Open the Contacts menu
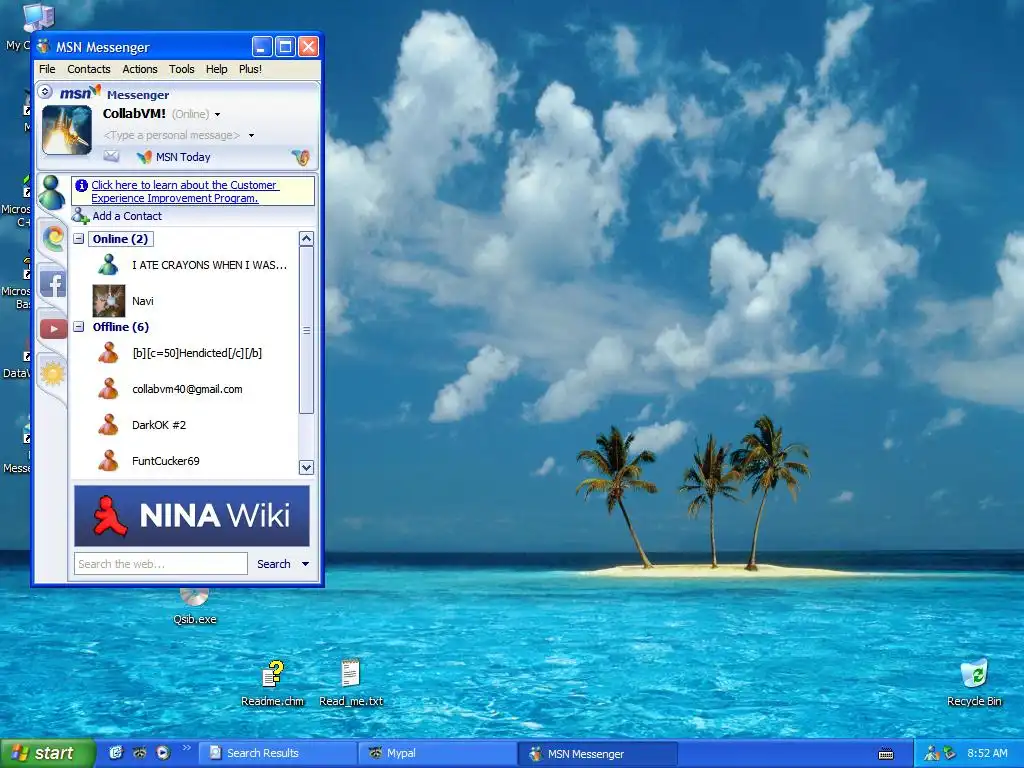Image resolution: width=1024 pixels, height=768 pixels. 89,69
